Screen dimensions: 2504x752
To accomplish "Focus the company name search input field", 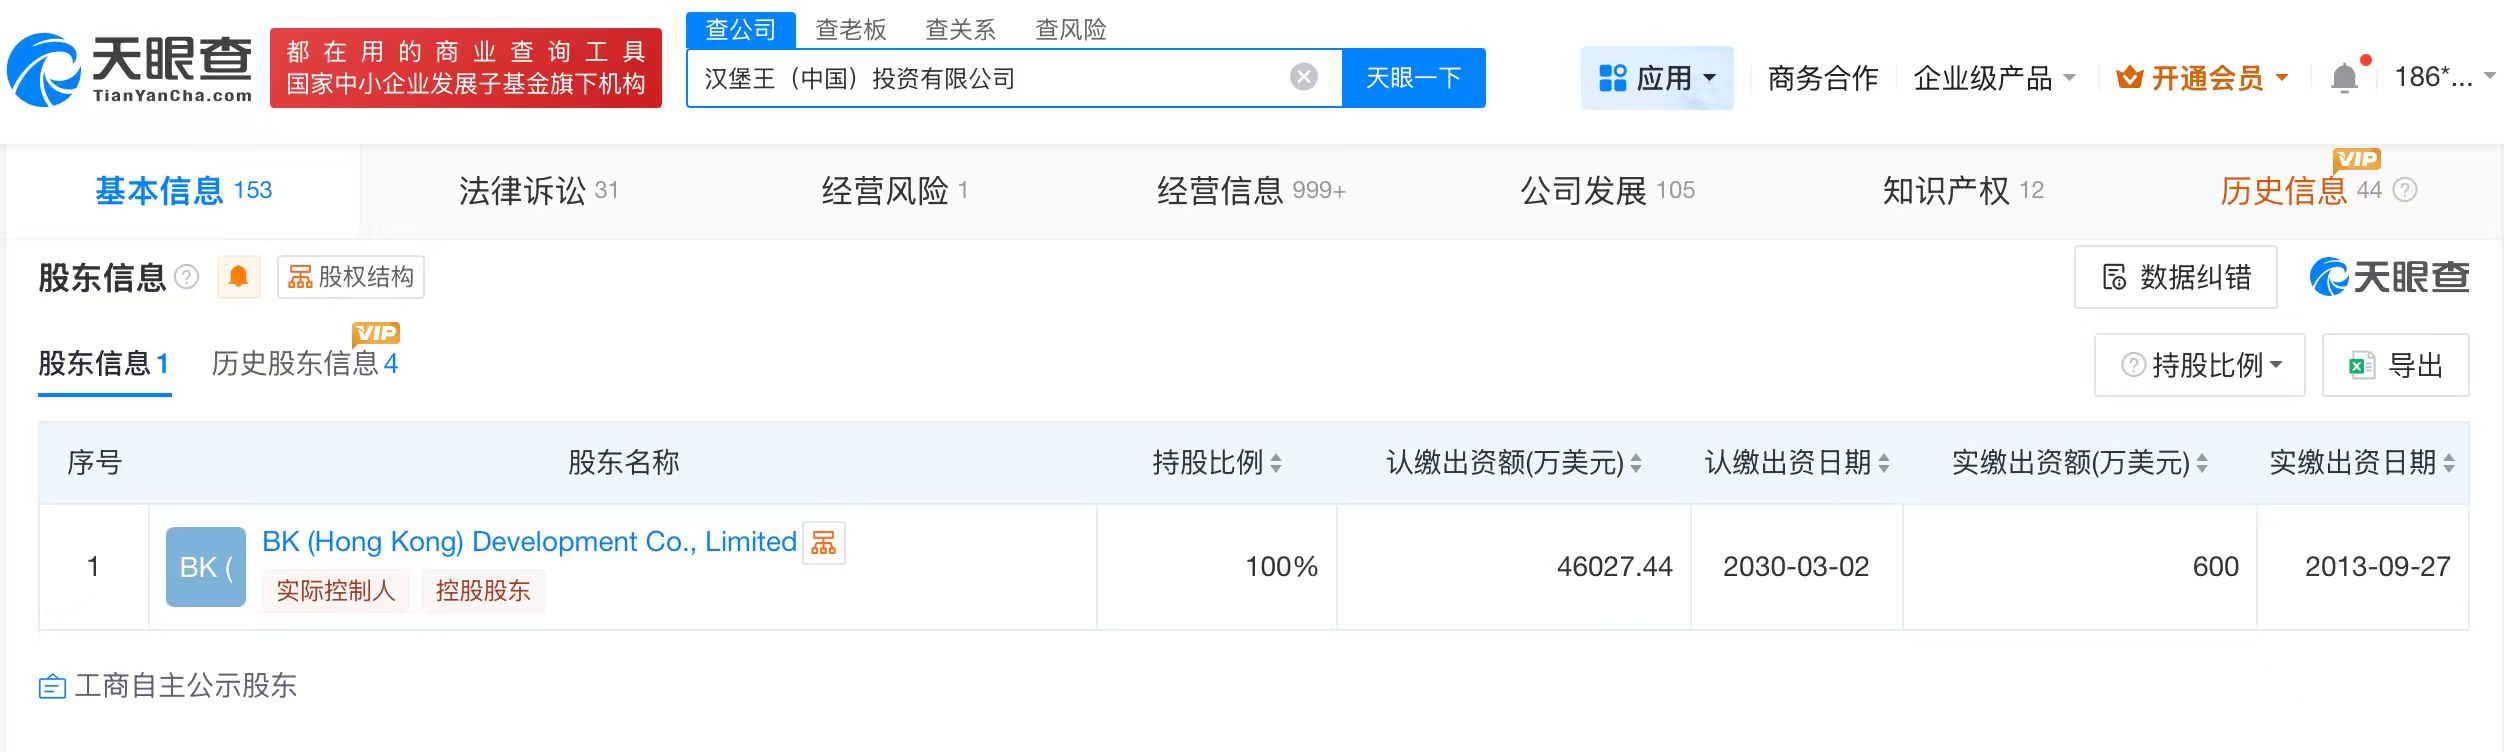I will pos(990,78).
